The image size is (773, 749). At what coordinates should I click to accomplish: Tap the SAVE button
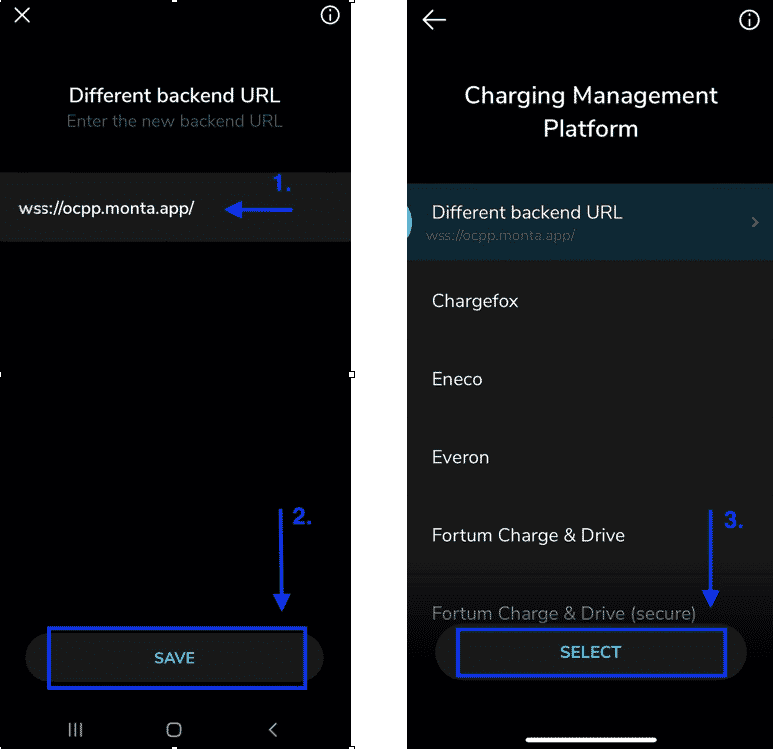click(175, 658)
